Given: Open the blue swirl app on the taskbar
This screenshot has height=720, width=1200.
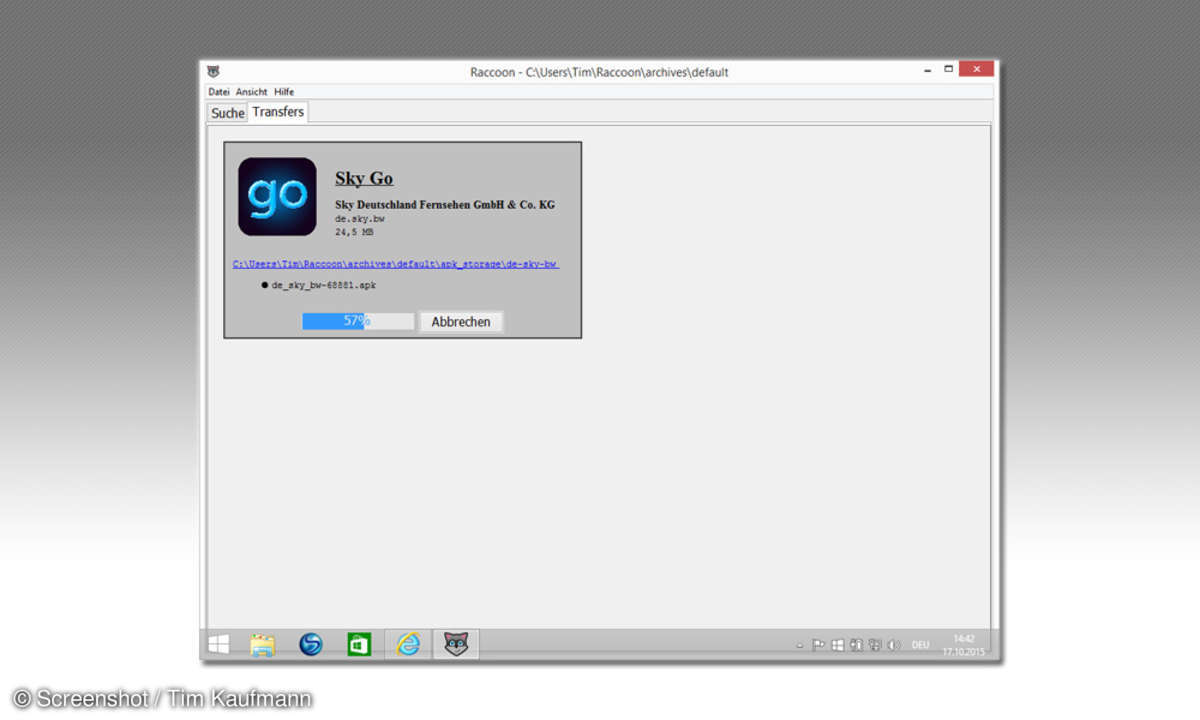Looking at the screenshot, I should tap(311, 645).
